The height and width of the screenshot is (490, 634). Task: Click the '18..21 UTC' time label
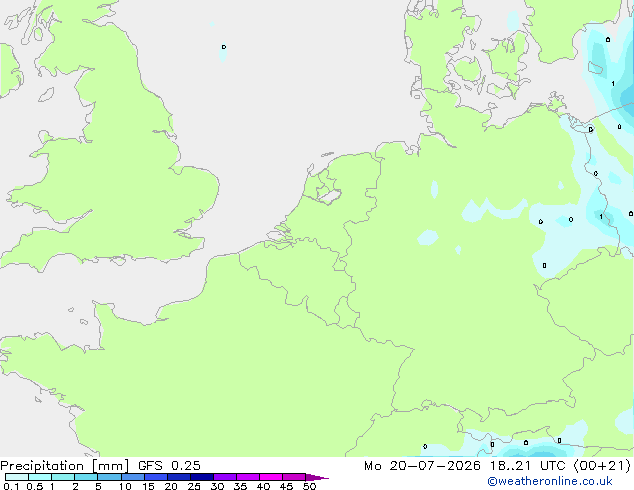click(x=527, y=466)
